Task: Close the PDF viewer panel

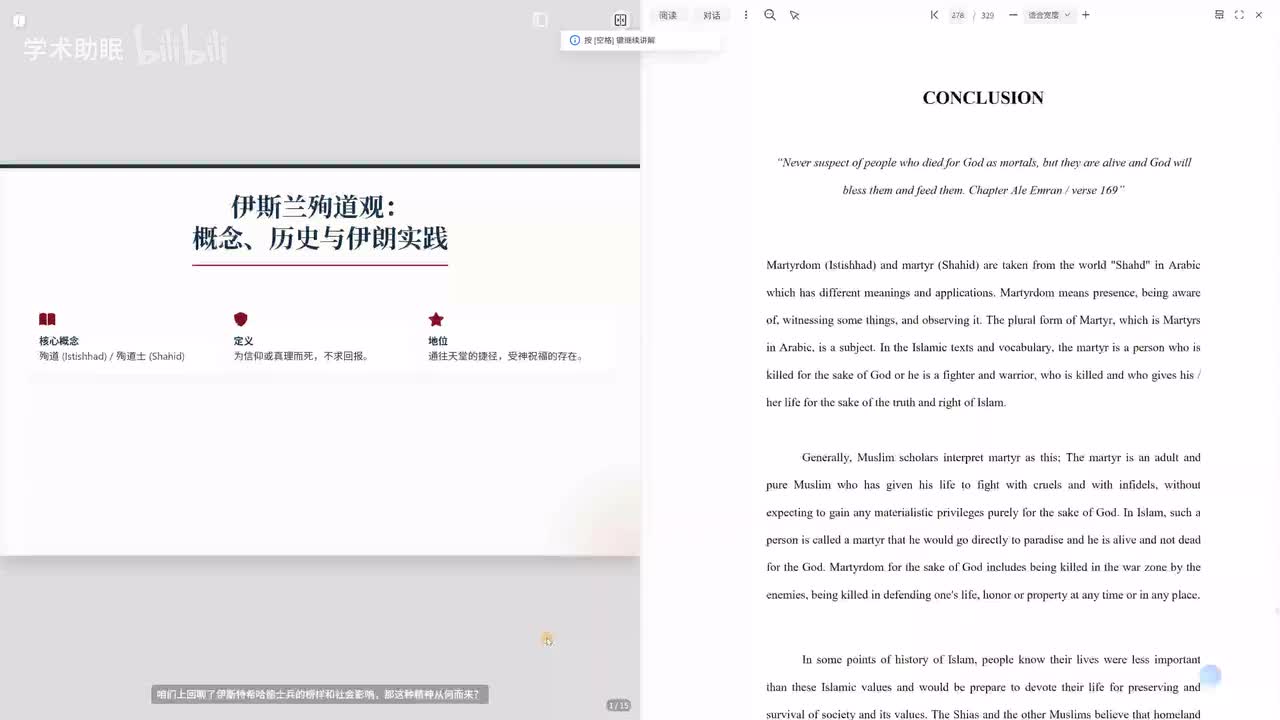Action: pos(1259,15)
